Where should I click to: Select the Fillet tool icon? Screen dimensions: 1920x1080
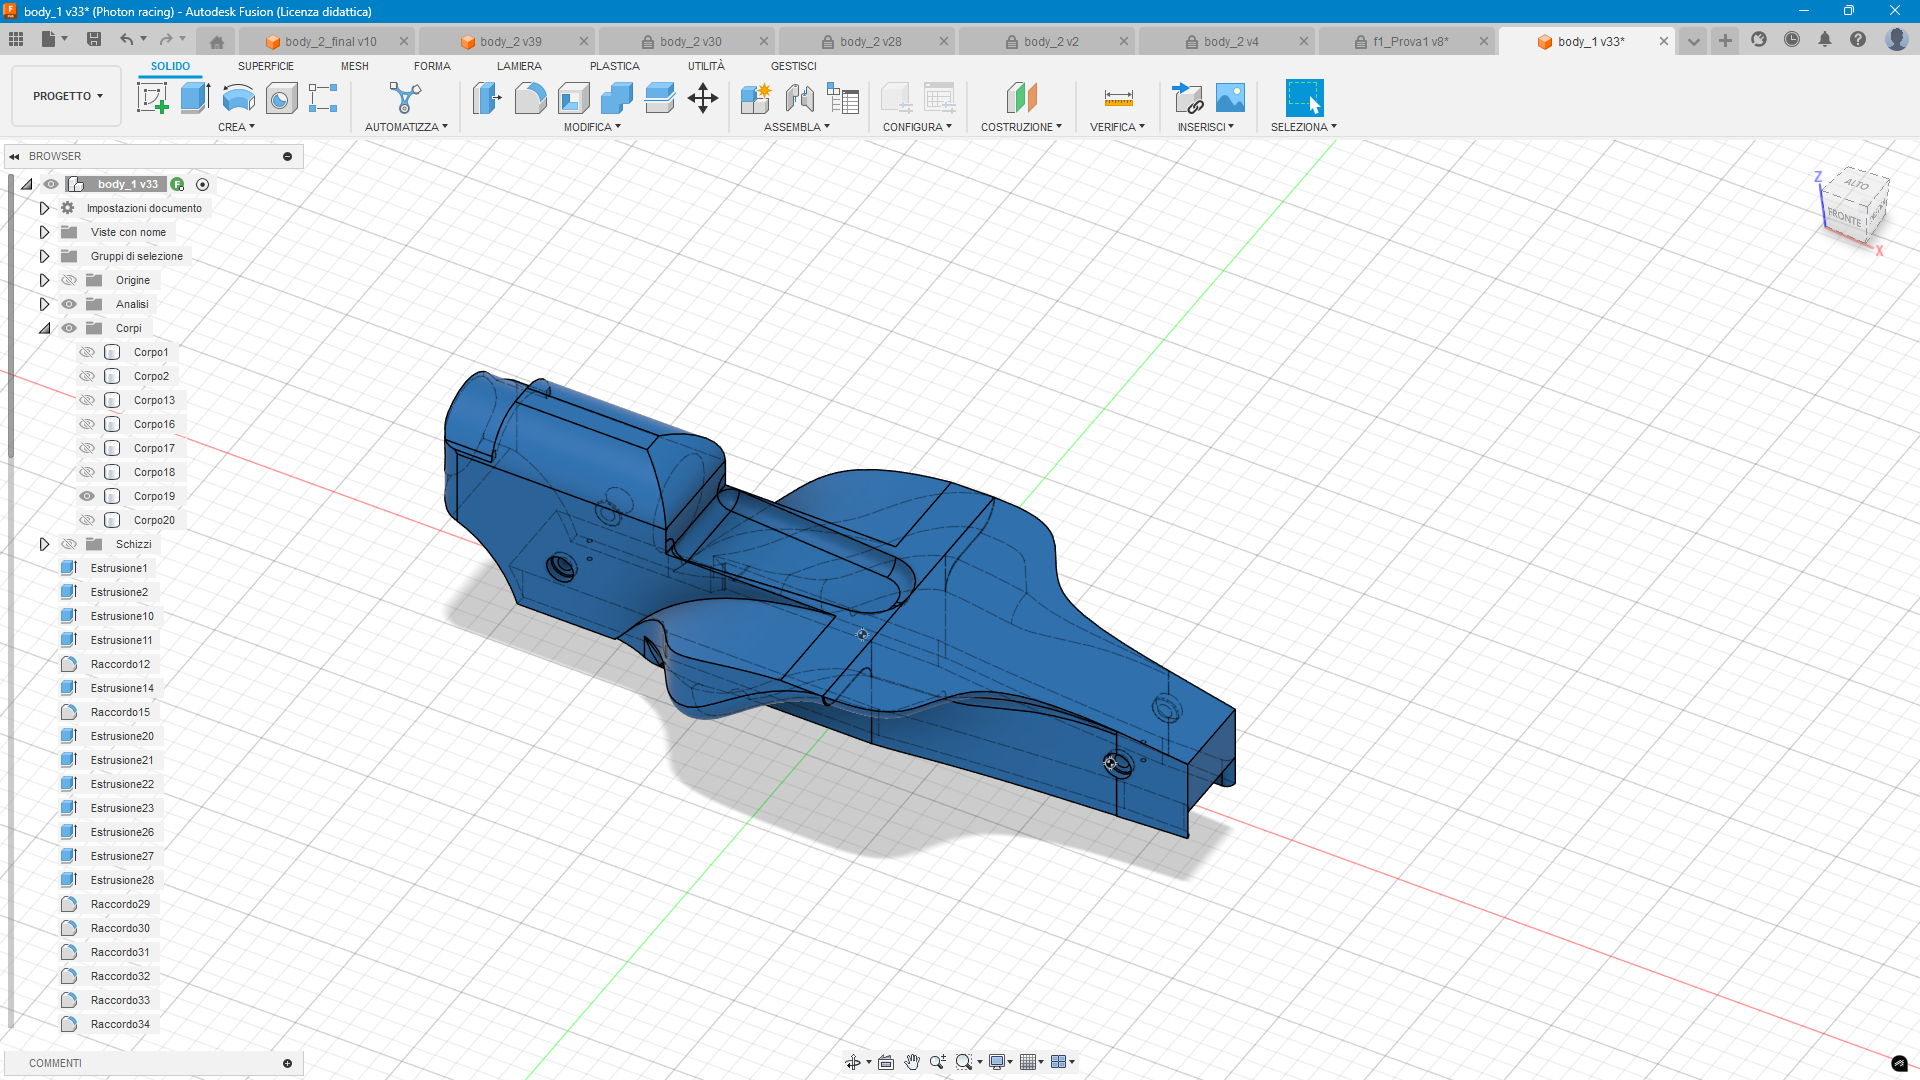[530, 98]
